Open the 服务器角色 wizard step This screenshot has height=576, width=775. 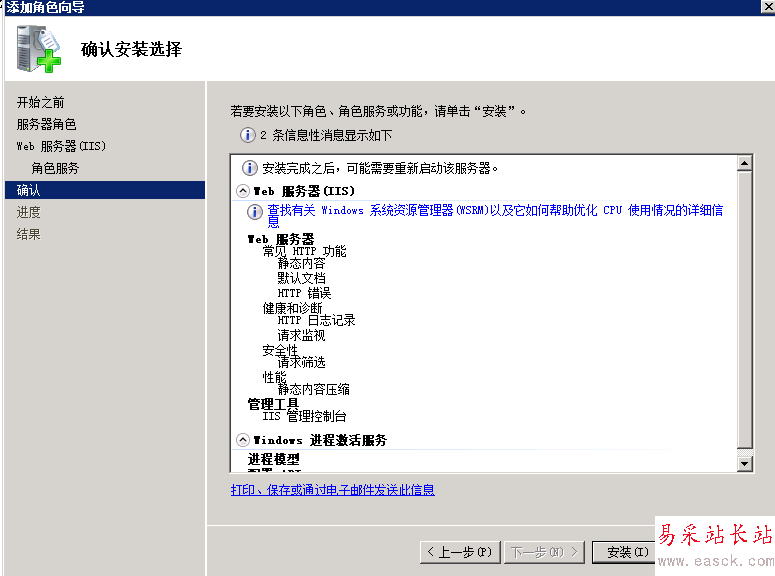tap(46, 124)
